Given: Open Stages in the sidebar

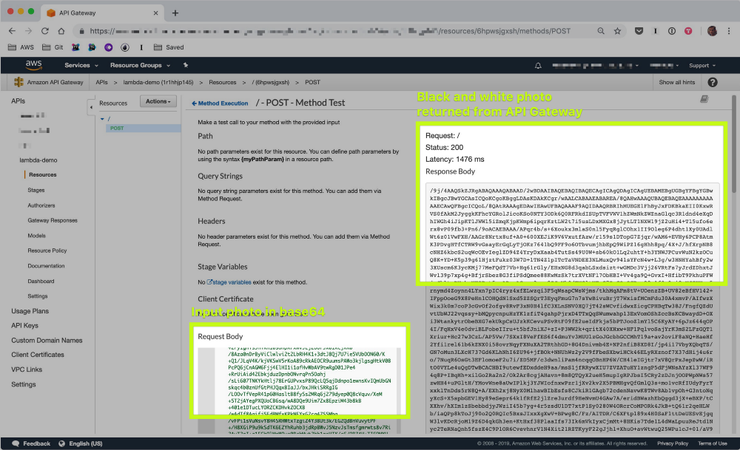Looking at the screenshot, I should click(36, 190).
